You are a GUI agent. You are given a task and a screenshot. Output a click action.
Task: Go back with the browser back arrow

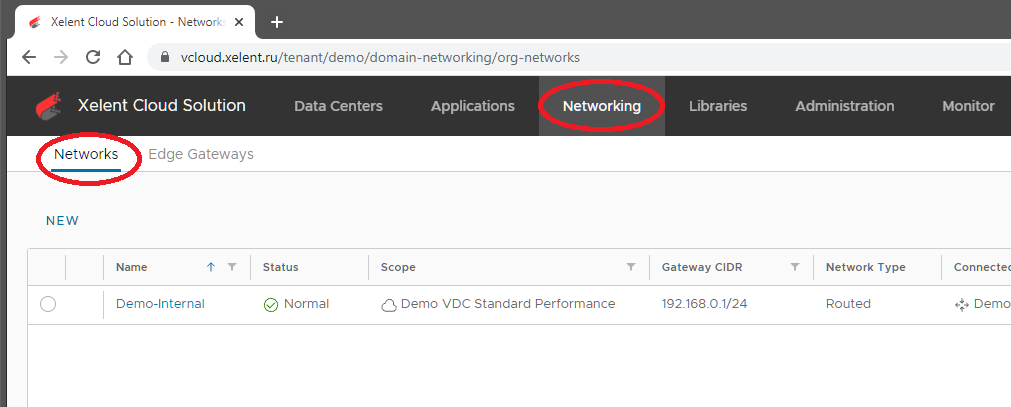click(x=28, y=57)
